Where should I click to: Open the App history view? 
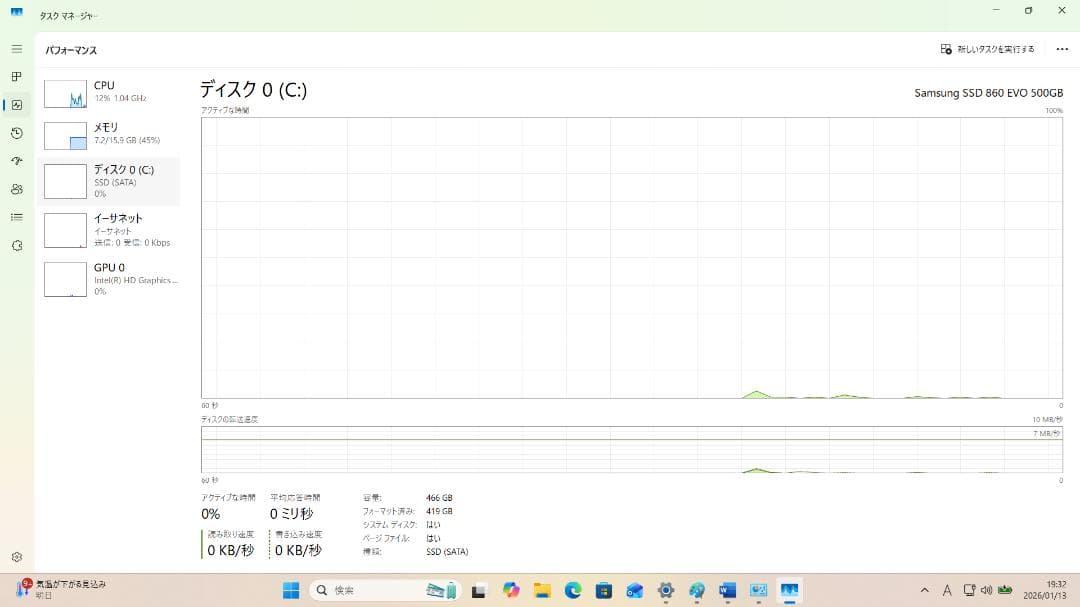16,132
